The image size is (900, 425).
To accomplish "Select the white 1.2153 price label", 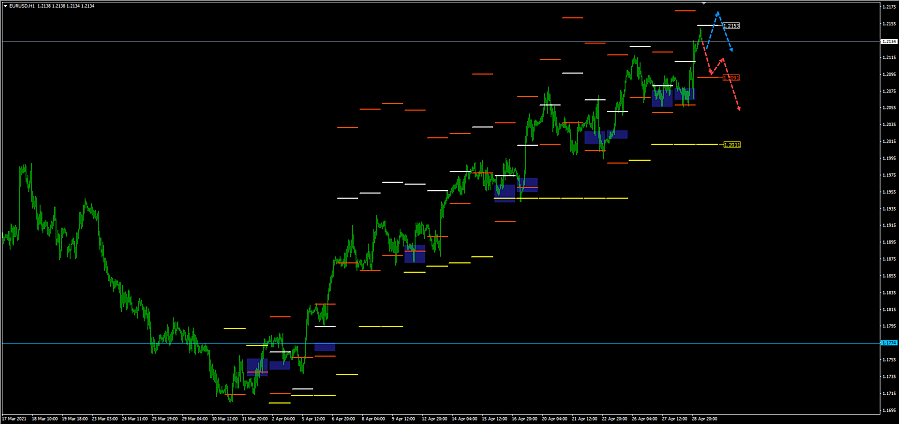I will [x=731, y=26].
